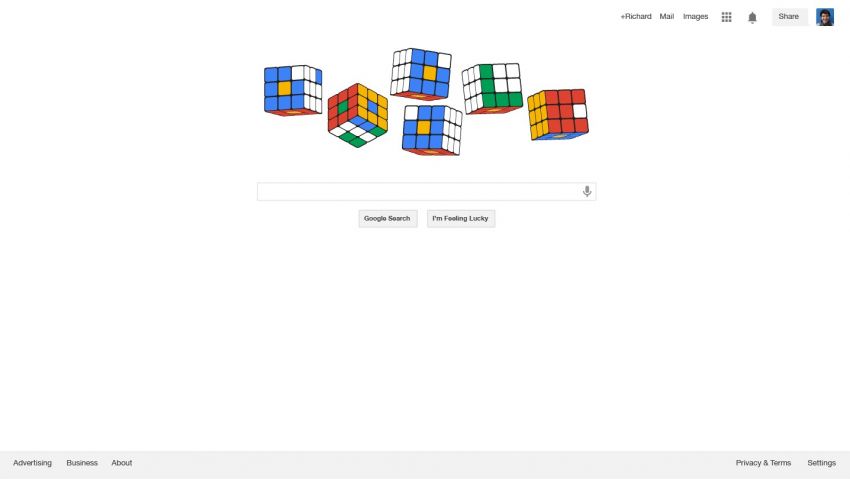Open the notifications bell

click(752, 17)
